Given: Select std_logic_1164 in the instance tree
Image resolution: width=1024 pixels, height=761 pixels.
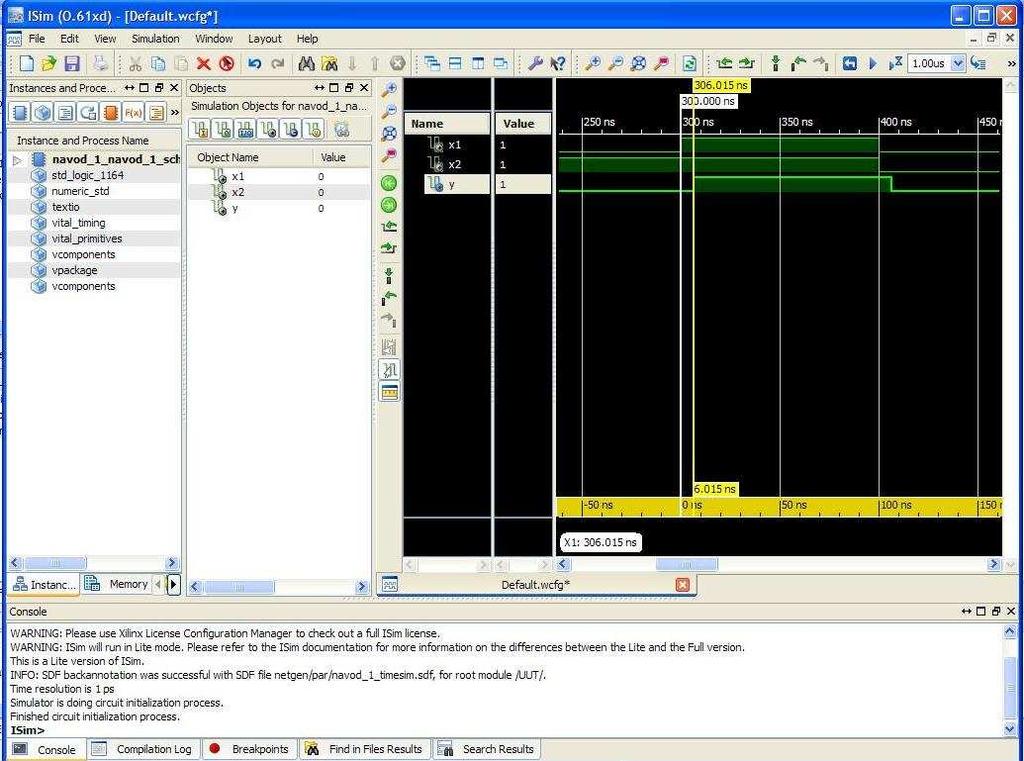Looking at the screenshot, I should [88, 175].
